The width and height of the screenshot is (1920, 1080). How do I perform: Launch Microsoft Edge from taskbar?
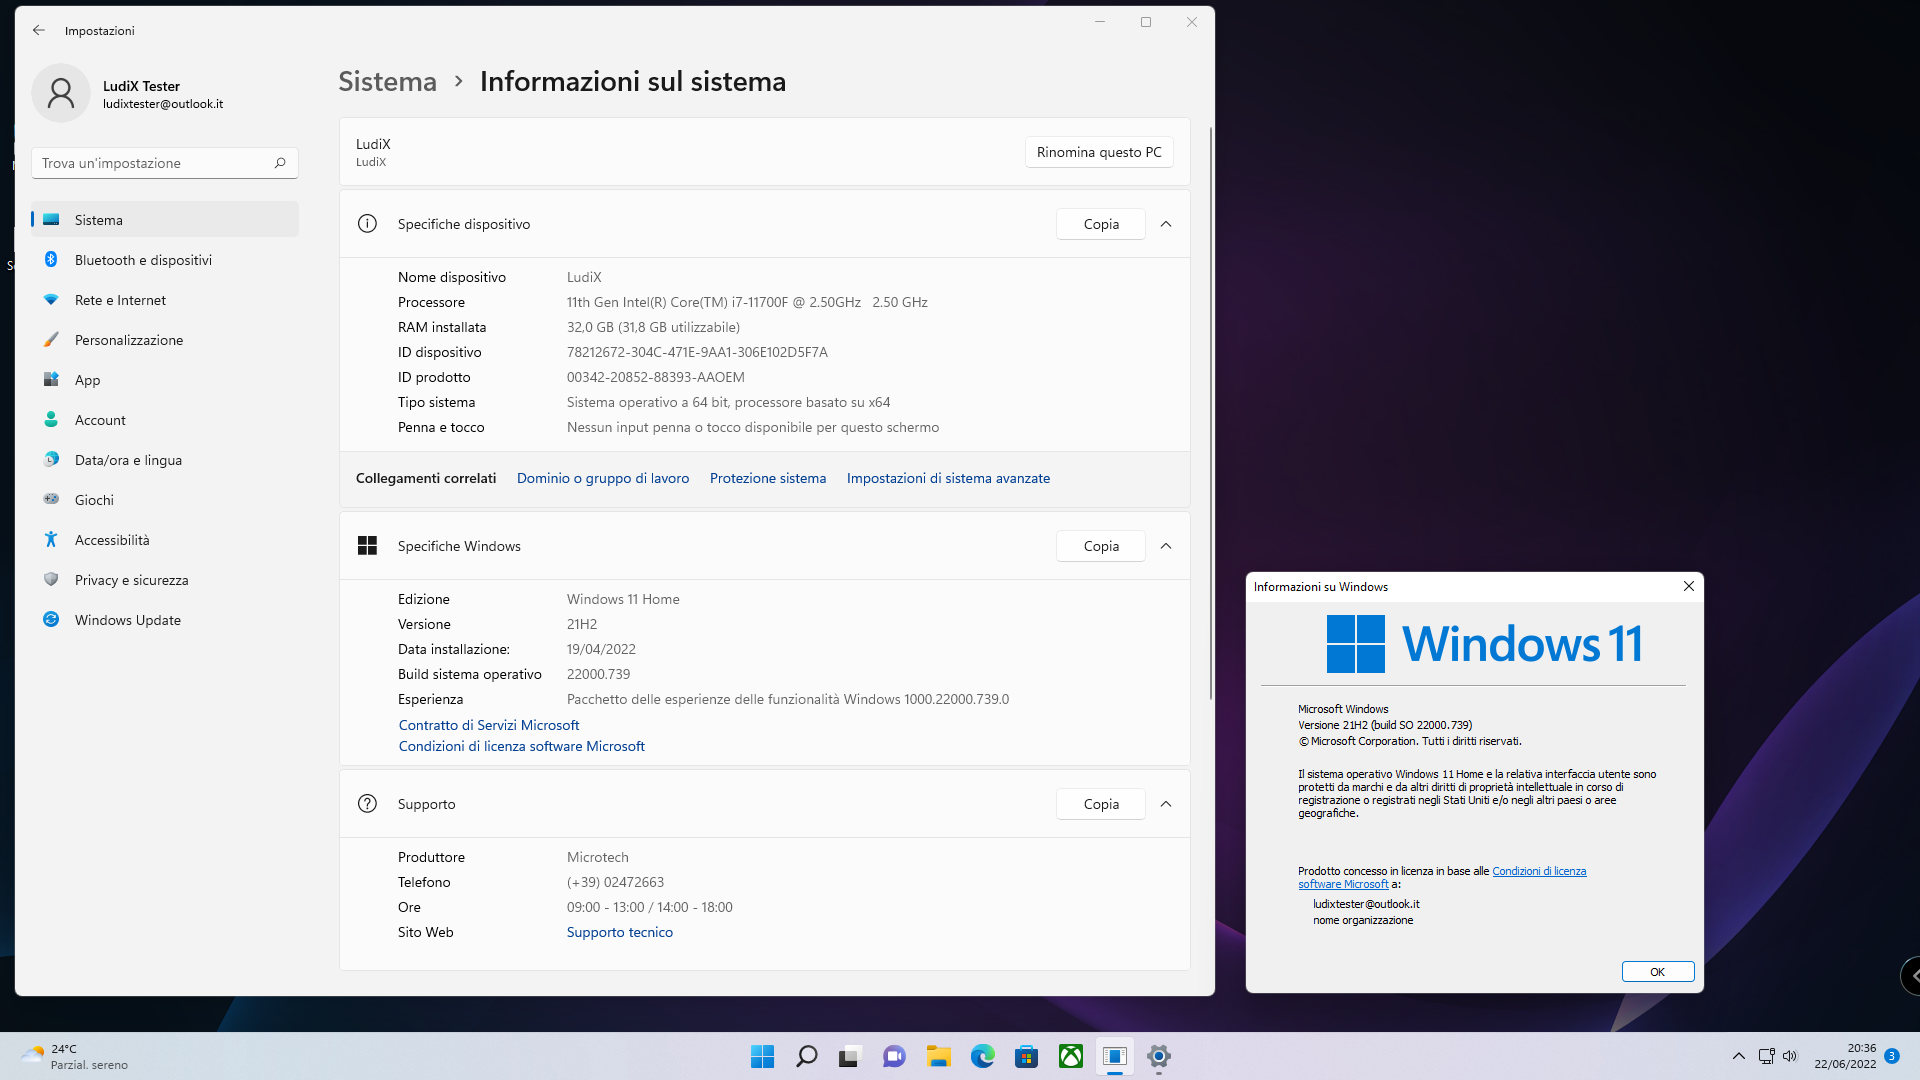982,1056
